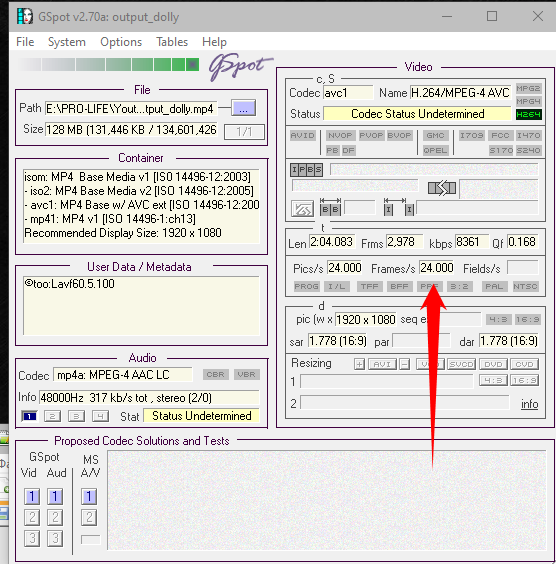This screenshot has height=564, width=556.
Task: Open the Tables menu
Action: pos(172,42)
